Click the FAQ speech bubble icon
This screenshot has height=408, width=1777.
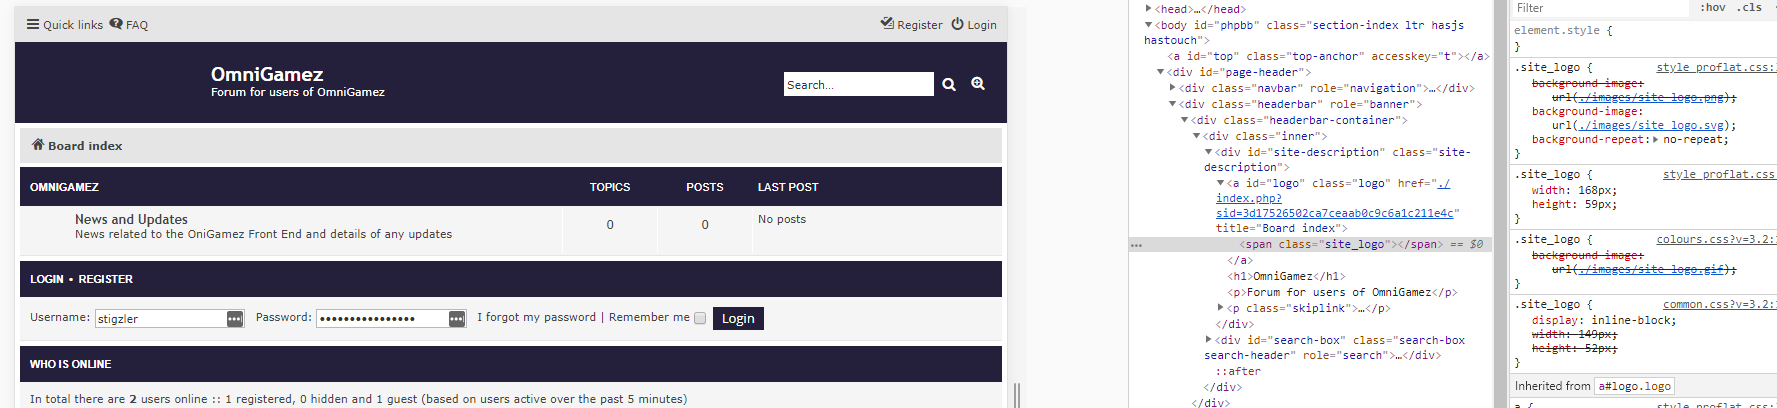[116, 24]
